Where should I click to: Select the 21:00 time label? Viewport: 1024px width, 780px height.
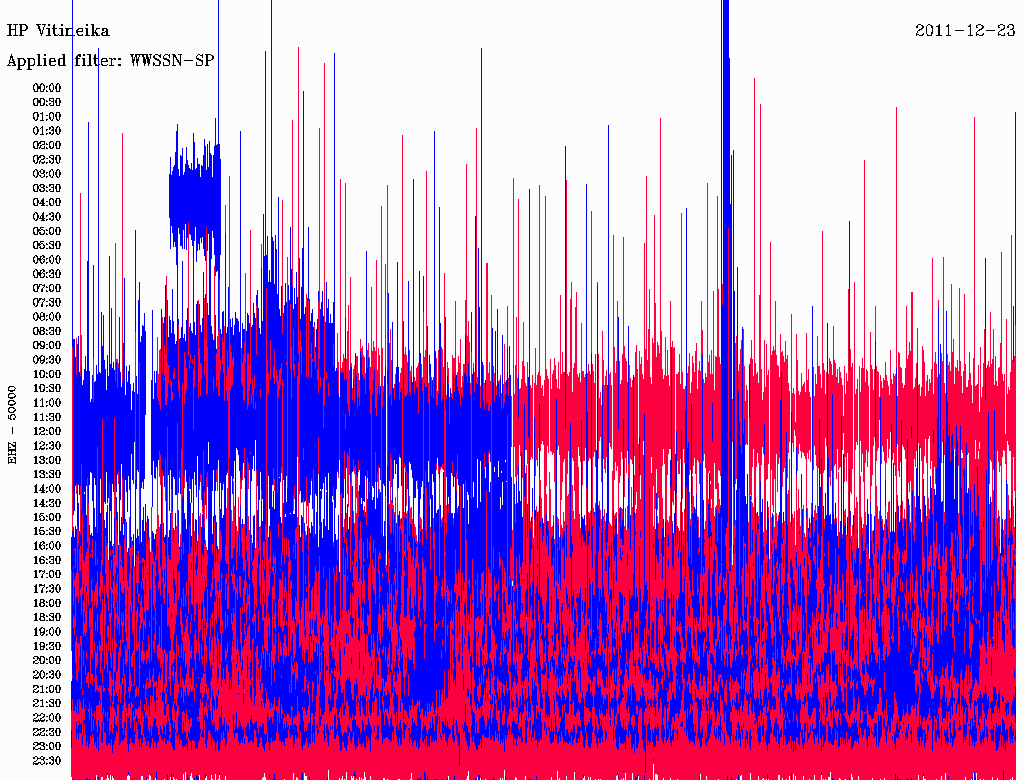pos(47,689)
